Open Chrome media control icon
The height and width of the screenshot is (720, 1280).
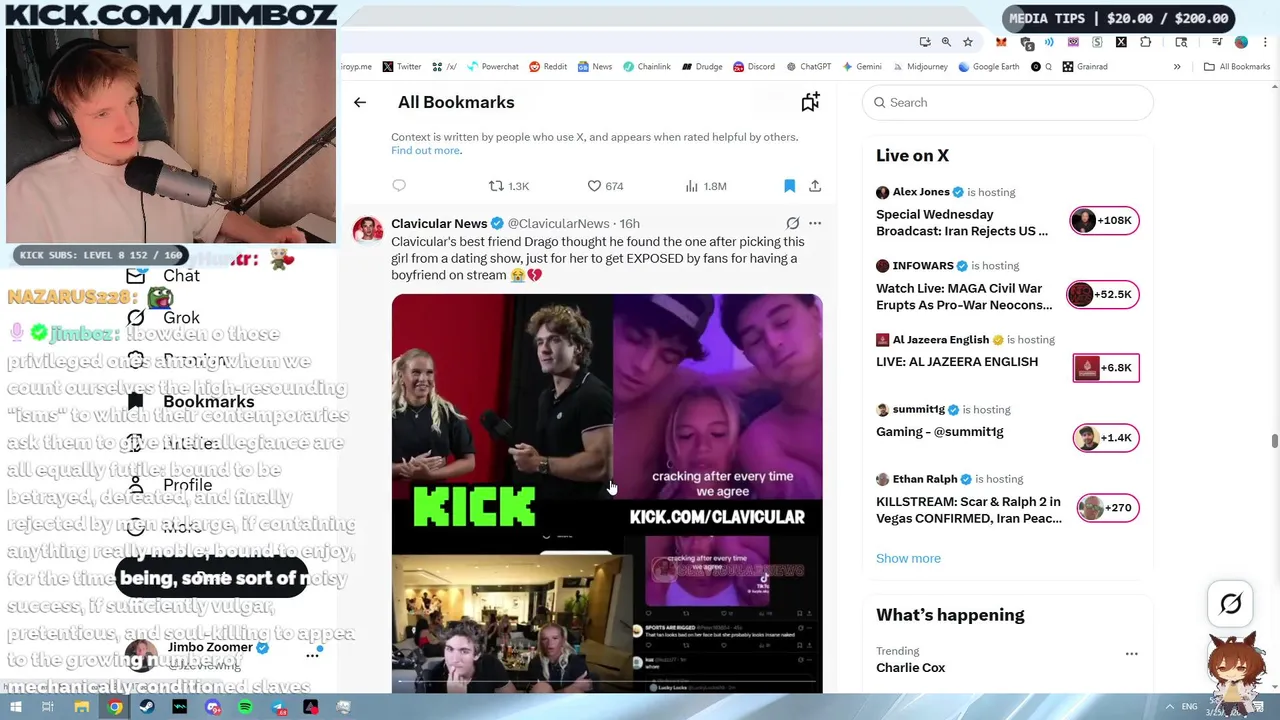[x=1217, y=42]
